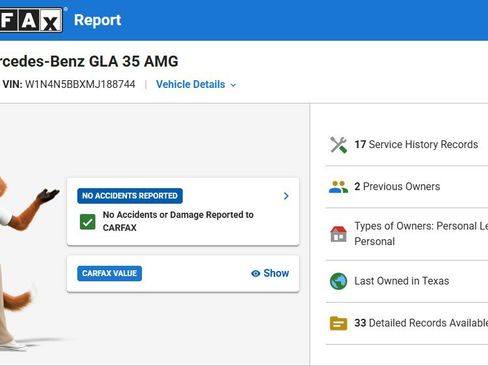Expand the Vehicle Details dropdown

(196, 85)
